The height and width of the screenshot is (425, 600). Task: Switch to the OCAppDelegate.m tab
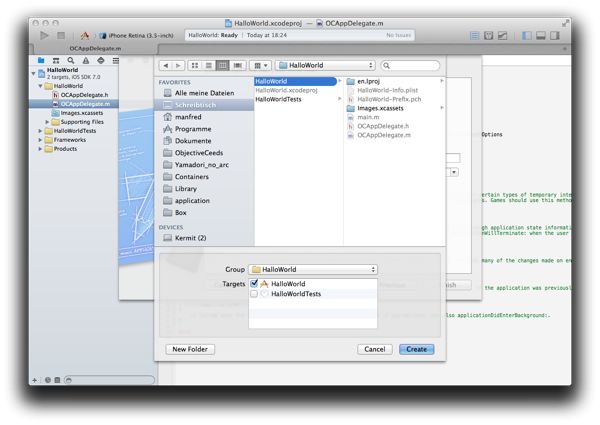pyautogui.click(x=95, y=49)
